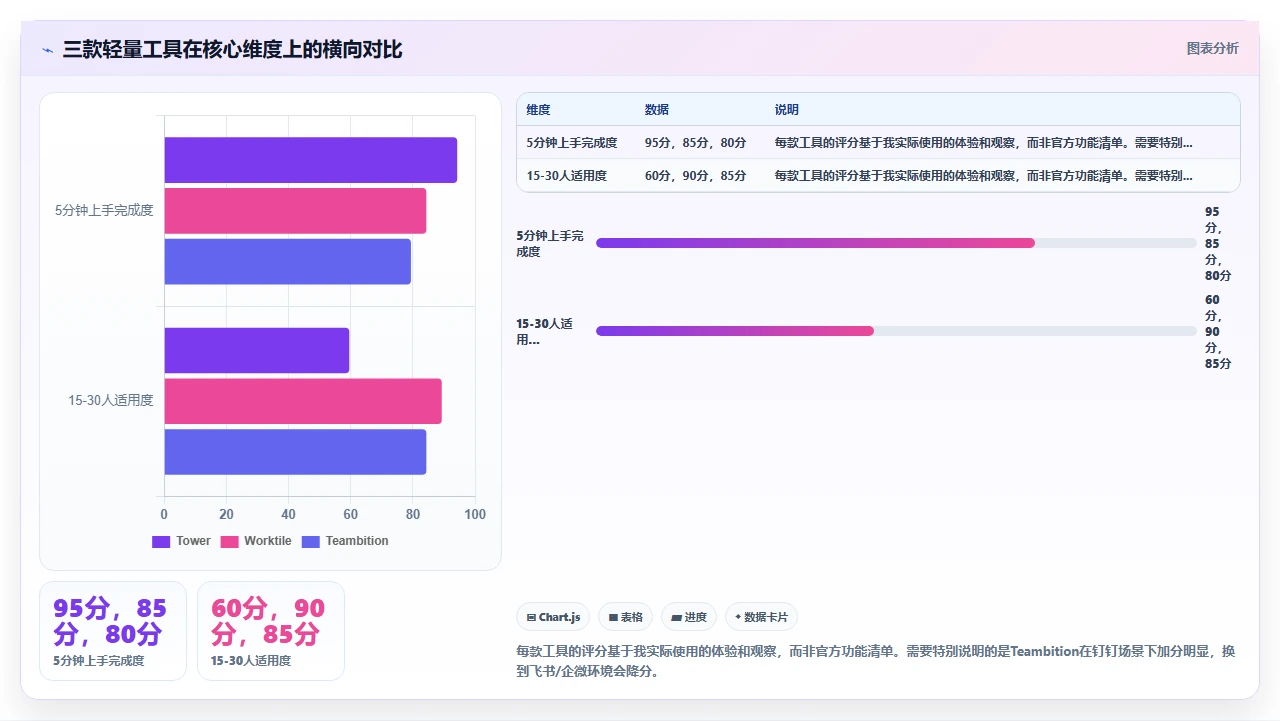
Task: Click the 5分钟上手完成度 progress bar
Action: tap(896, 243)
